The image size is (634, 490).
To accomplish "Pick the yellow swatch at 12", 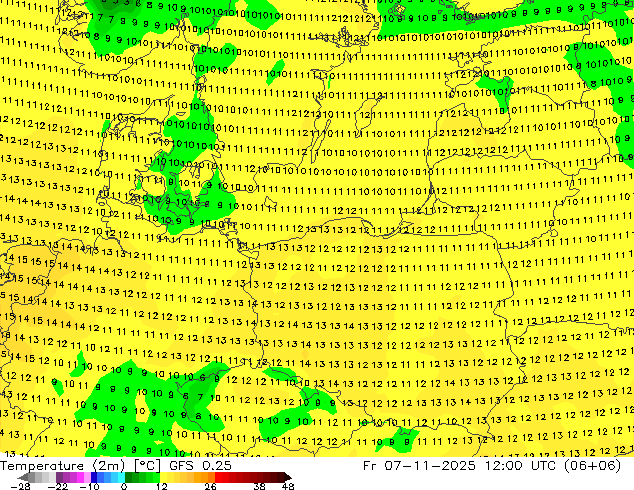I will tap(163, 477).
